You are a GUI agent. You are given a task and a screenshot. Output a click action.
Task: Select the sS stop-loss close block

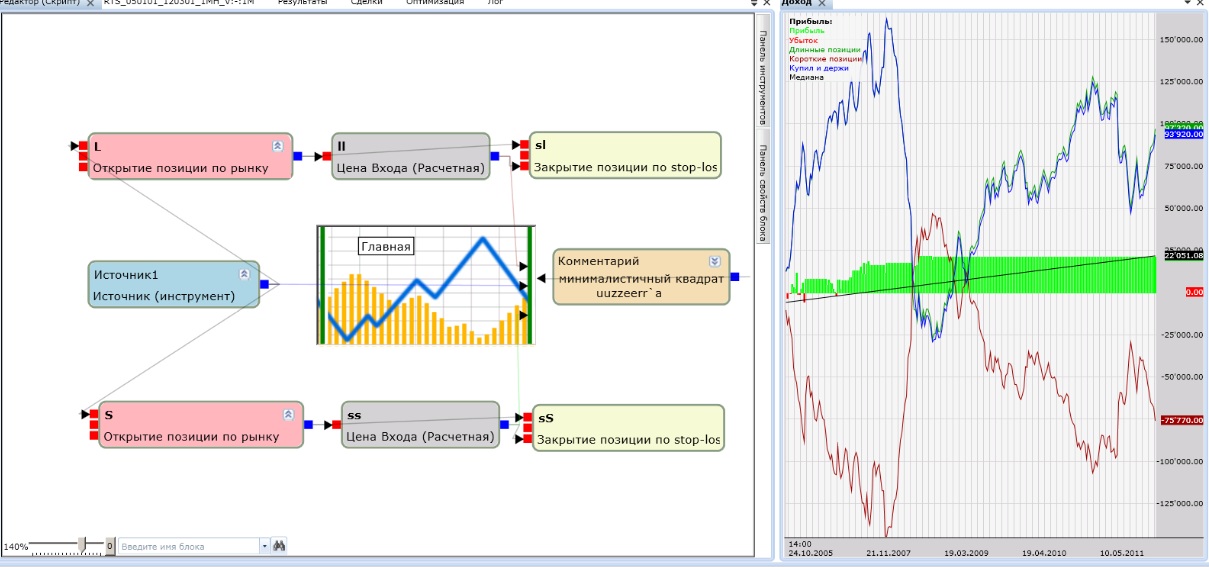(x=626, y=429)
